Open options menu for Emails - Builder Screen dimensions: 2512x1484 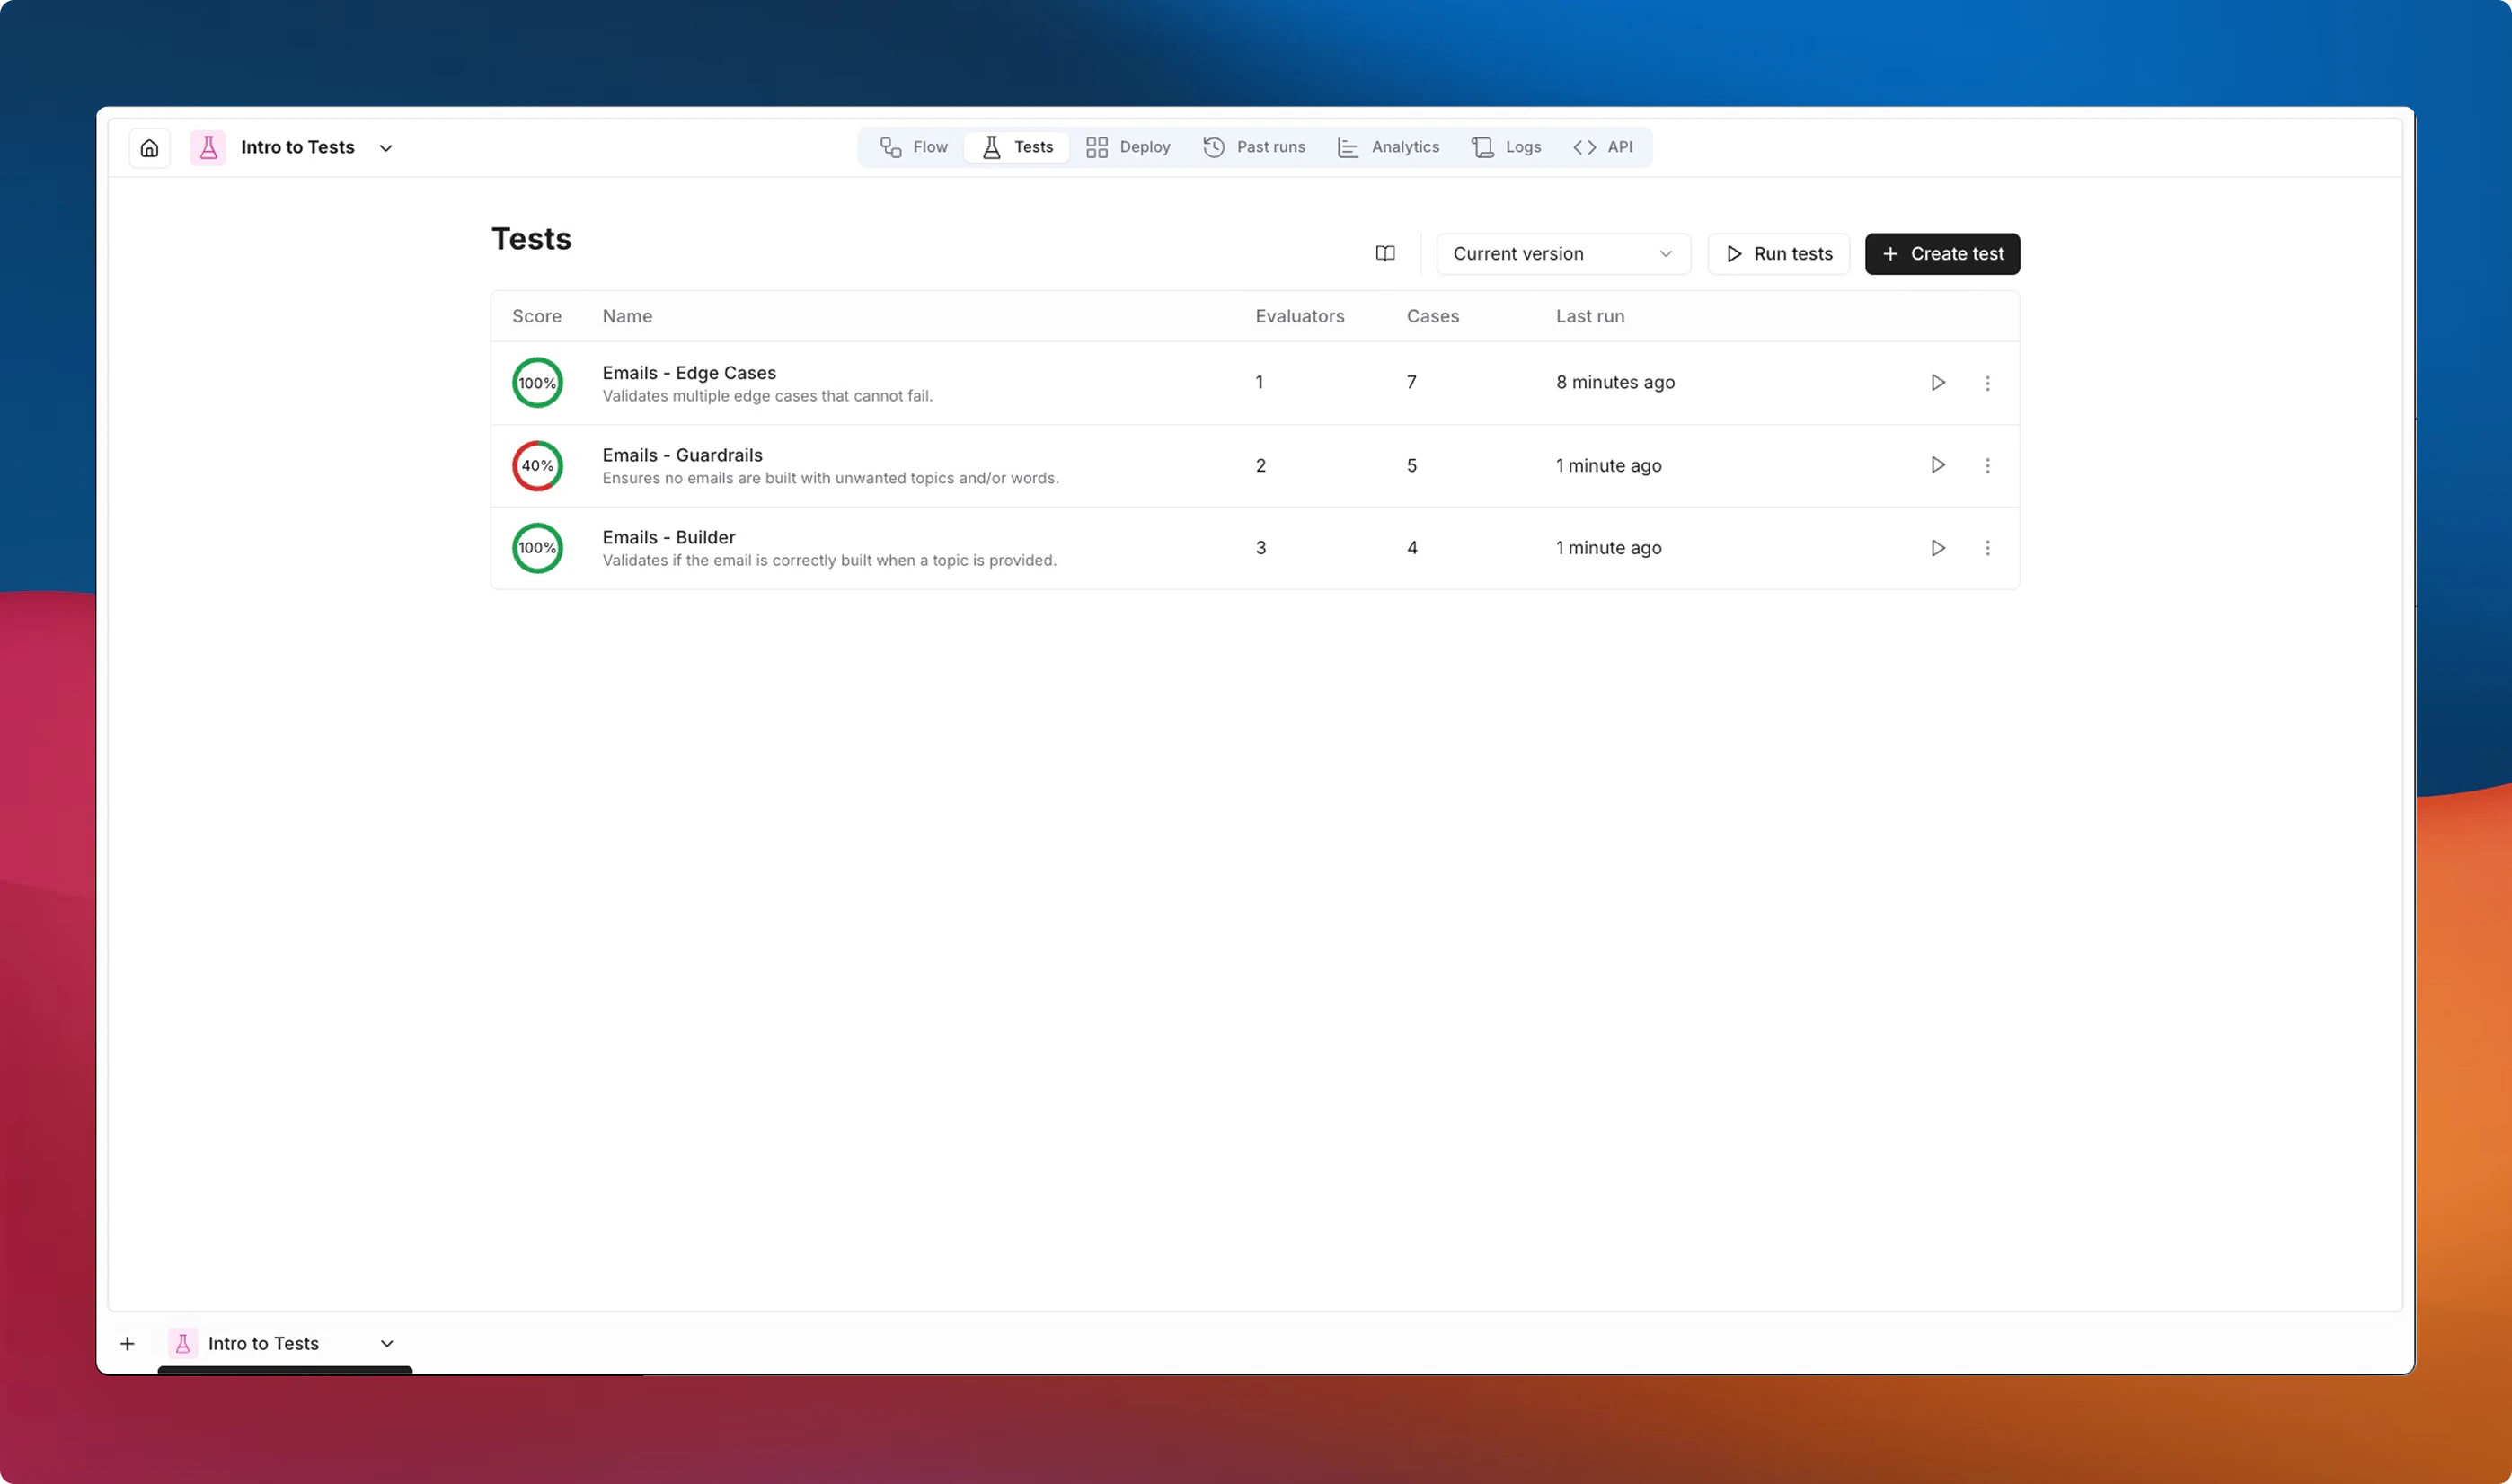coord(1988,548)
